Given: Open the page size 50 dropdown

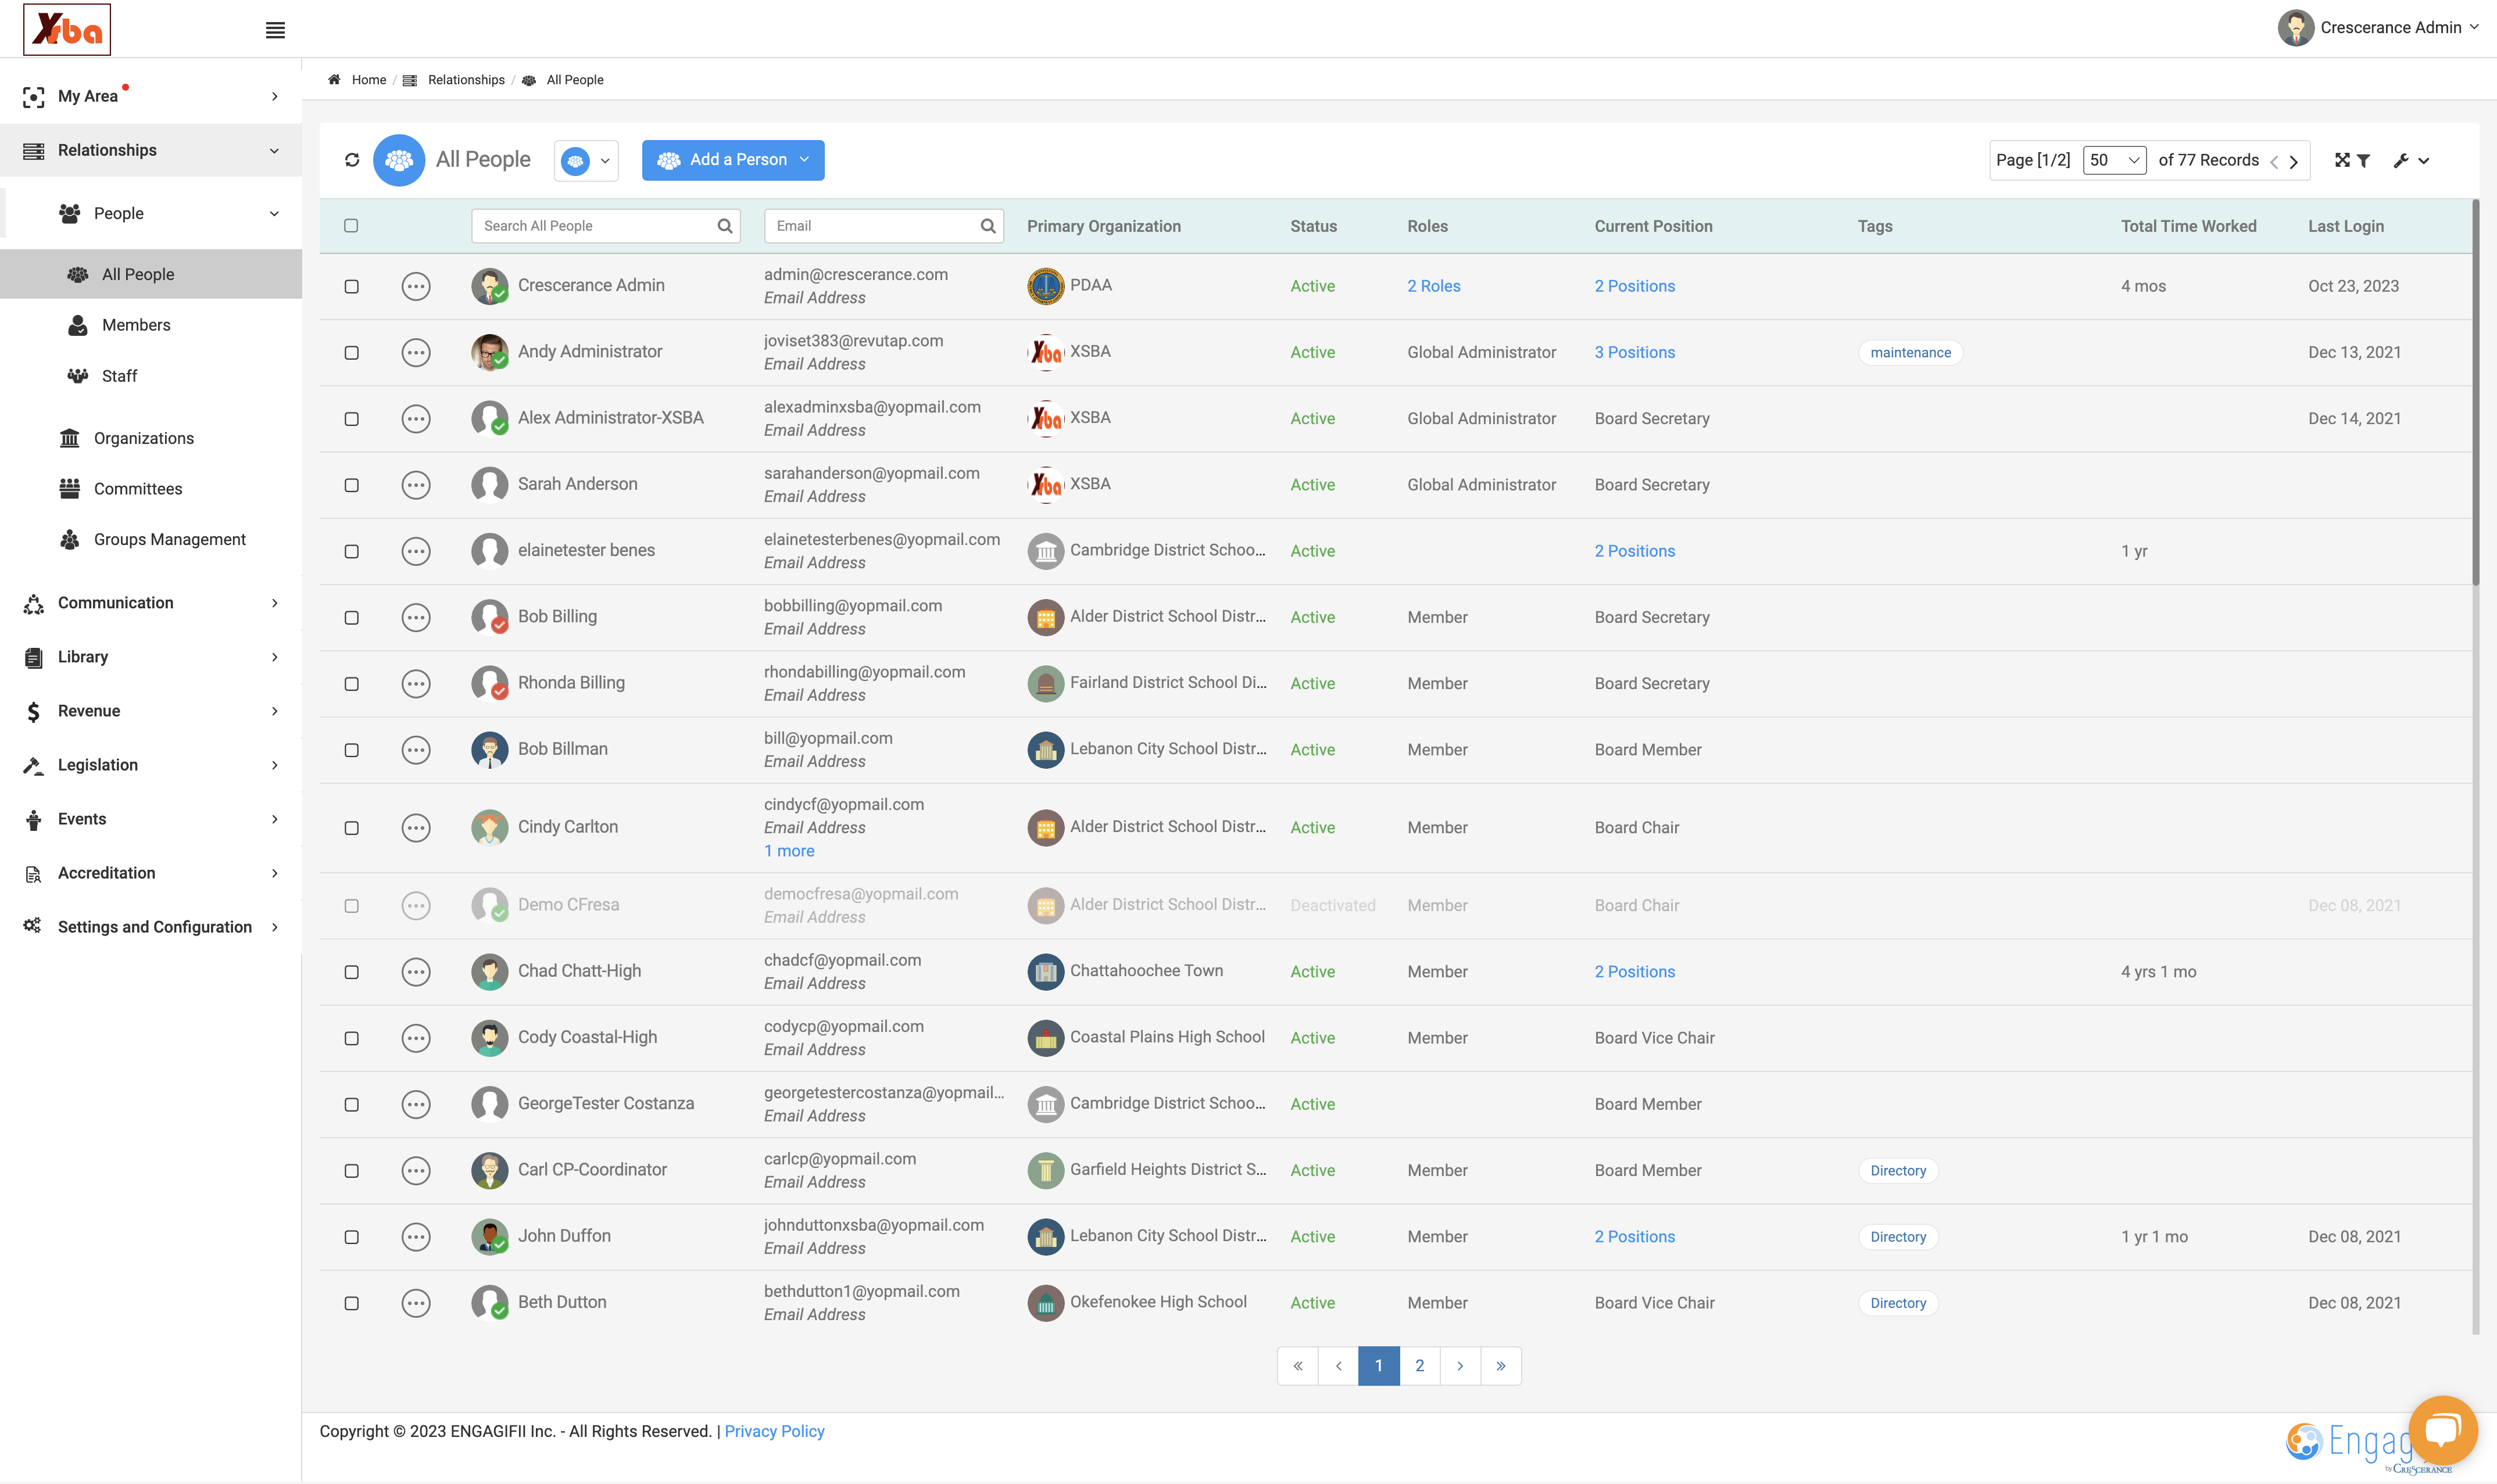Looking at the screenshot, I should pyautogui.click(x=2114, y=160).
